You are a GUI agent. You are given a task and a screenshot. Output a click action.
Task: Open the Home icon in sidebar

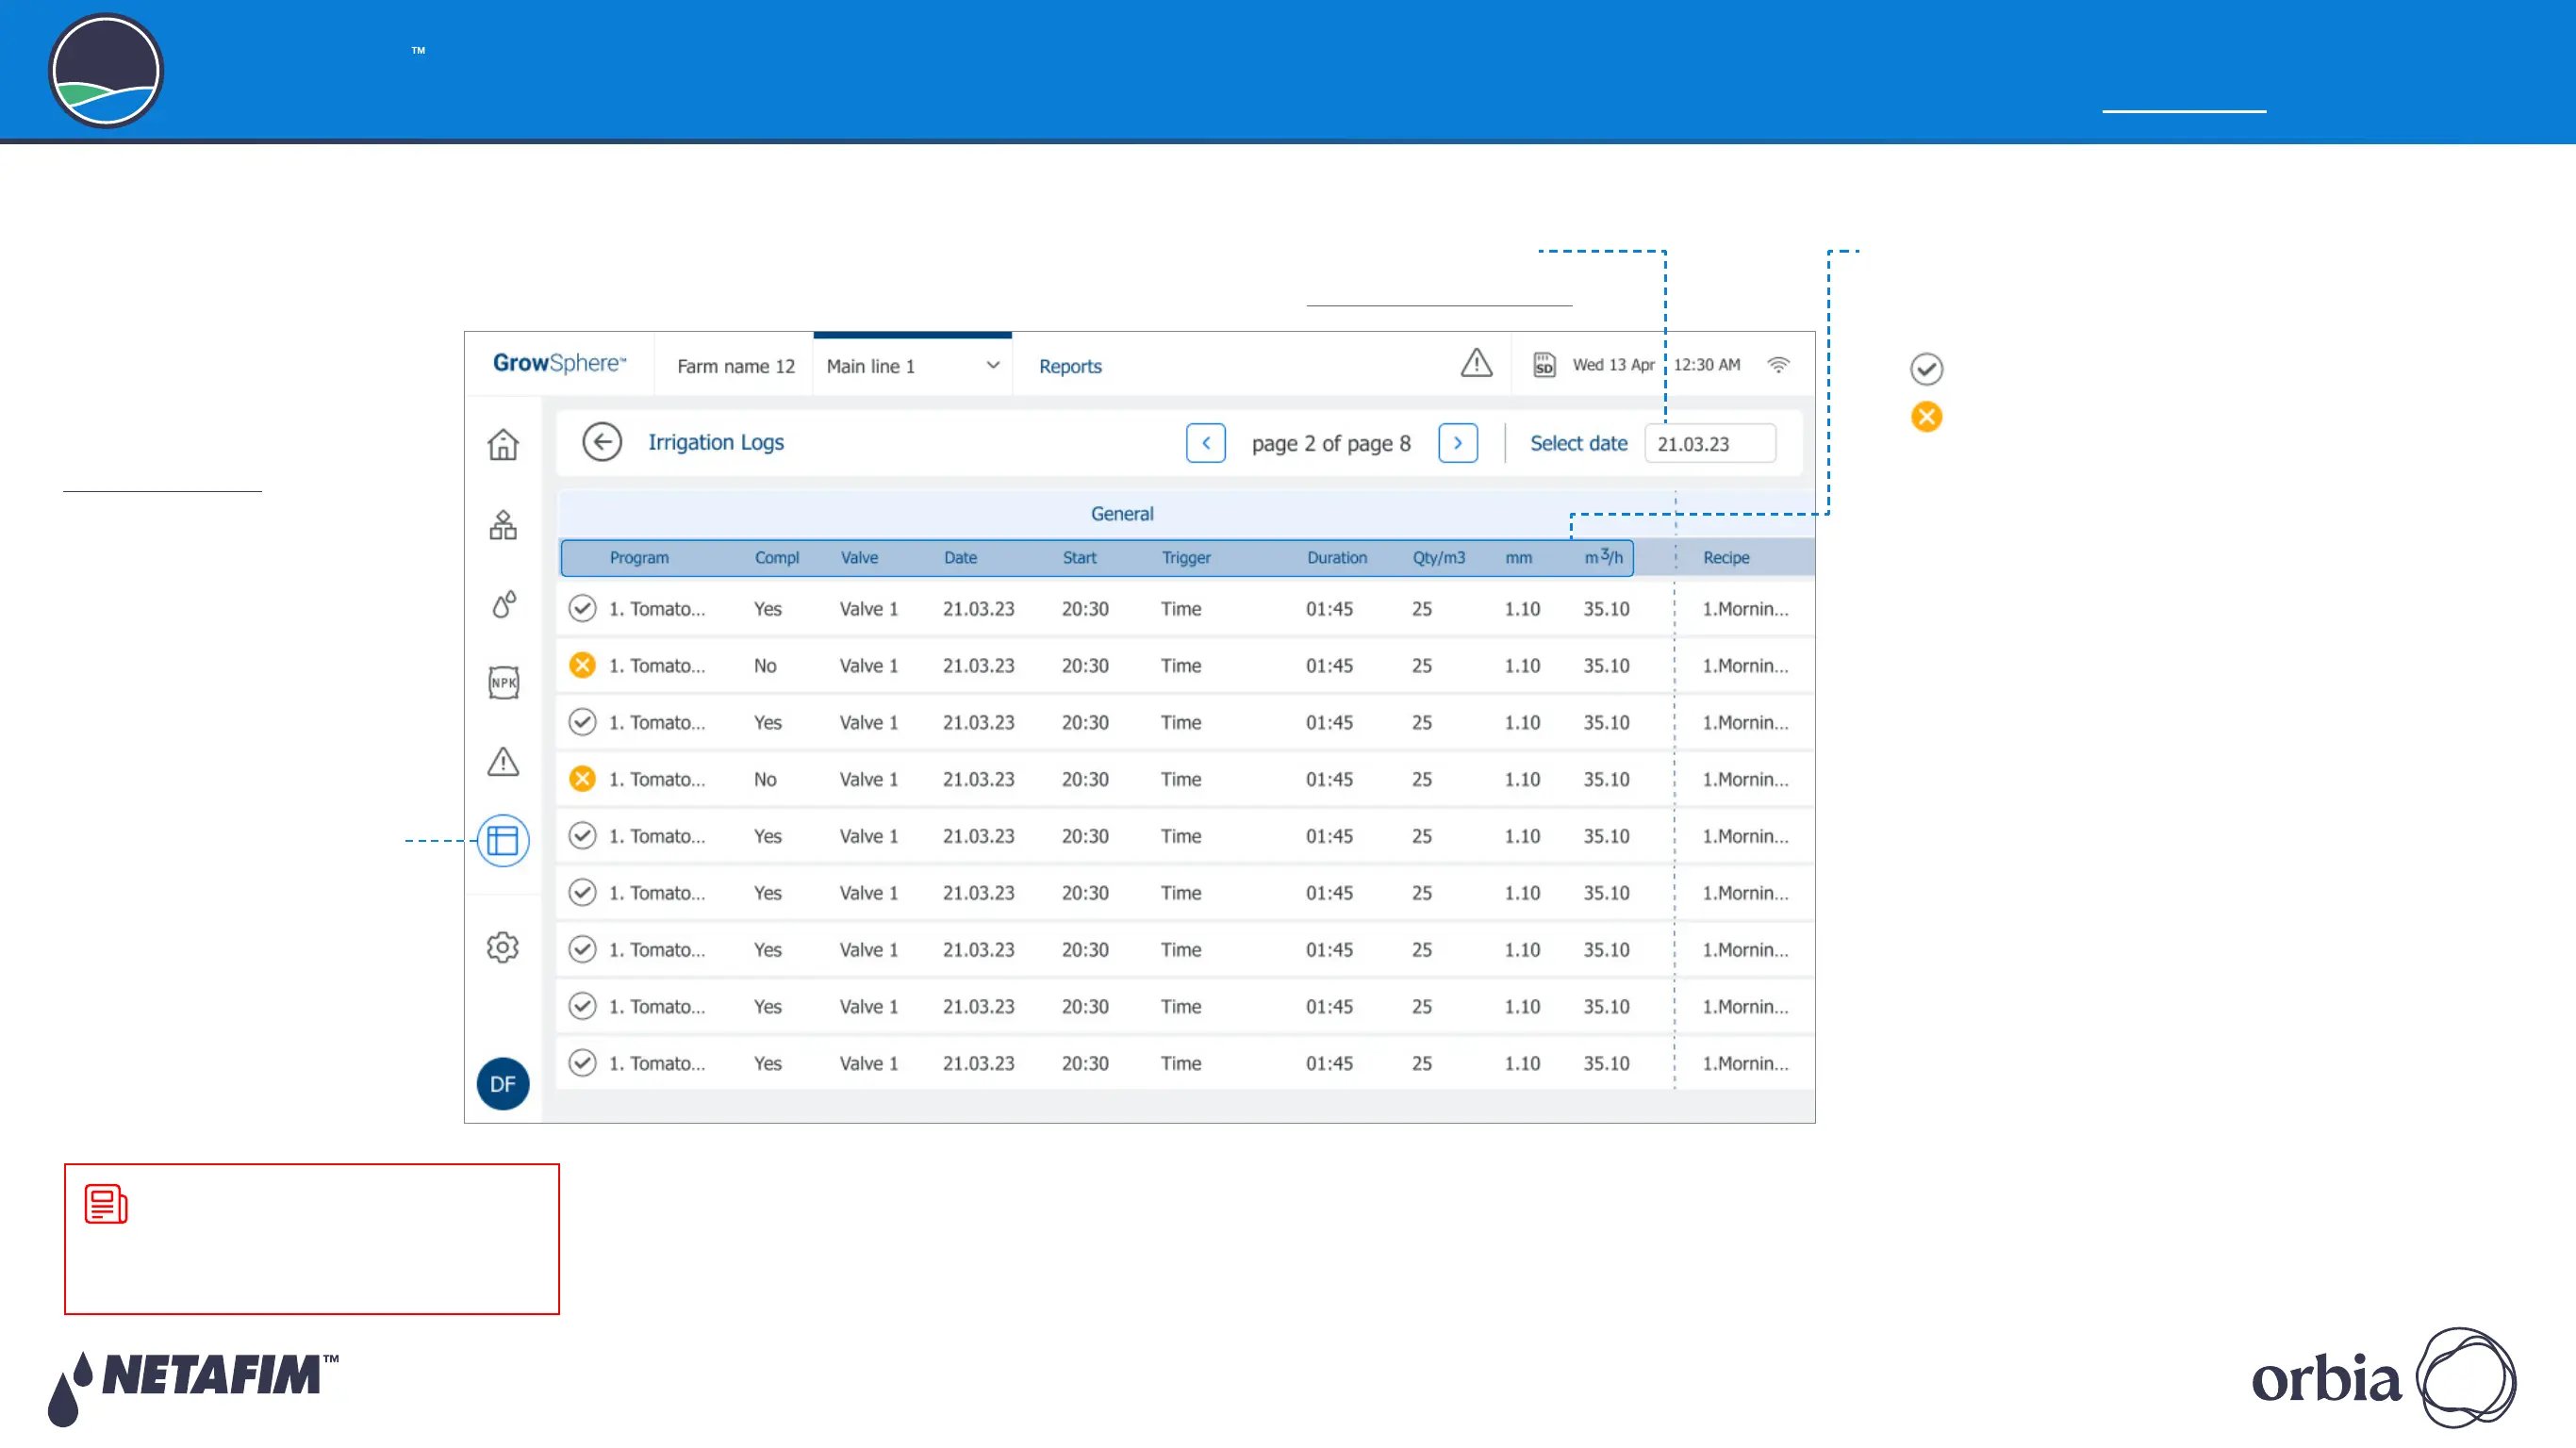pos(503,444)
